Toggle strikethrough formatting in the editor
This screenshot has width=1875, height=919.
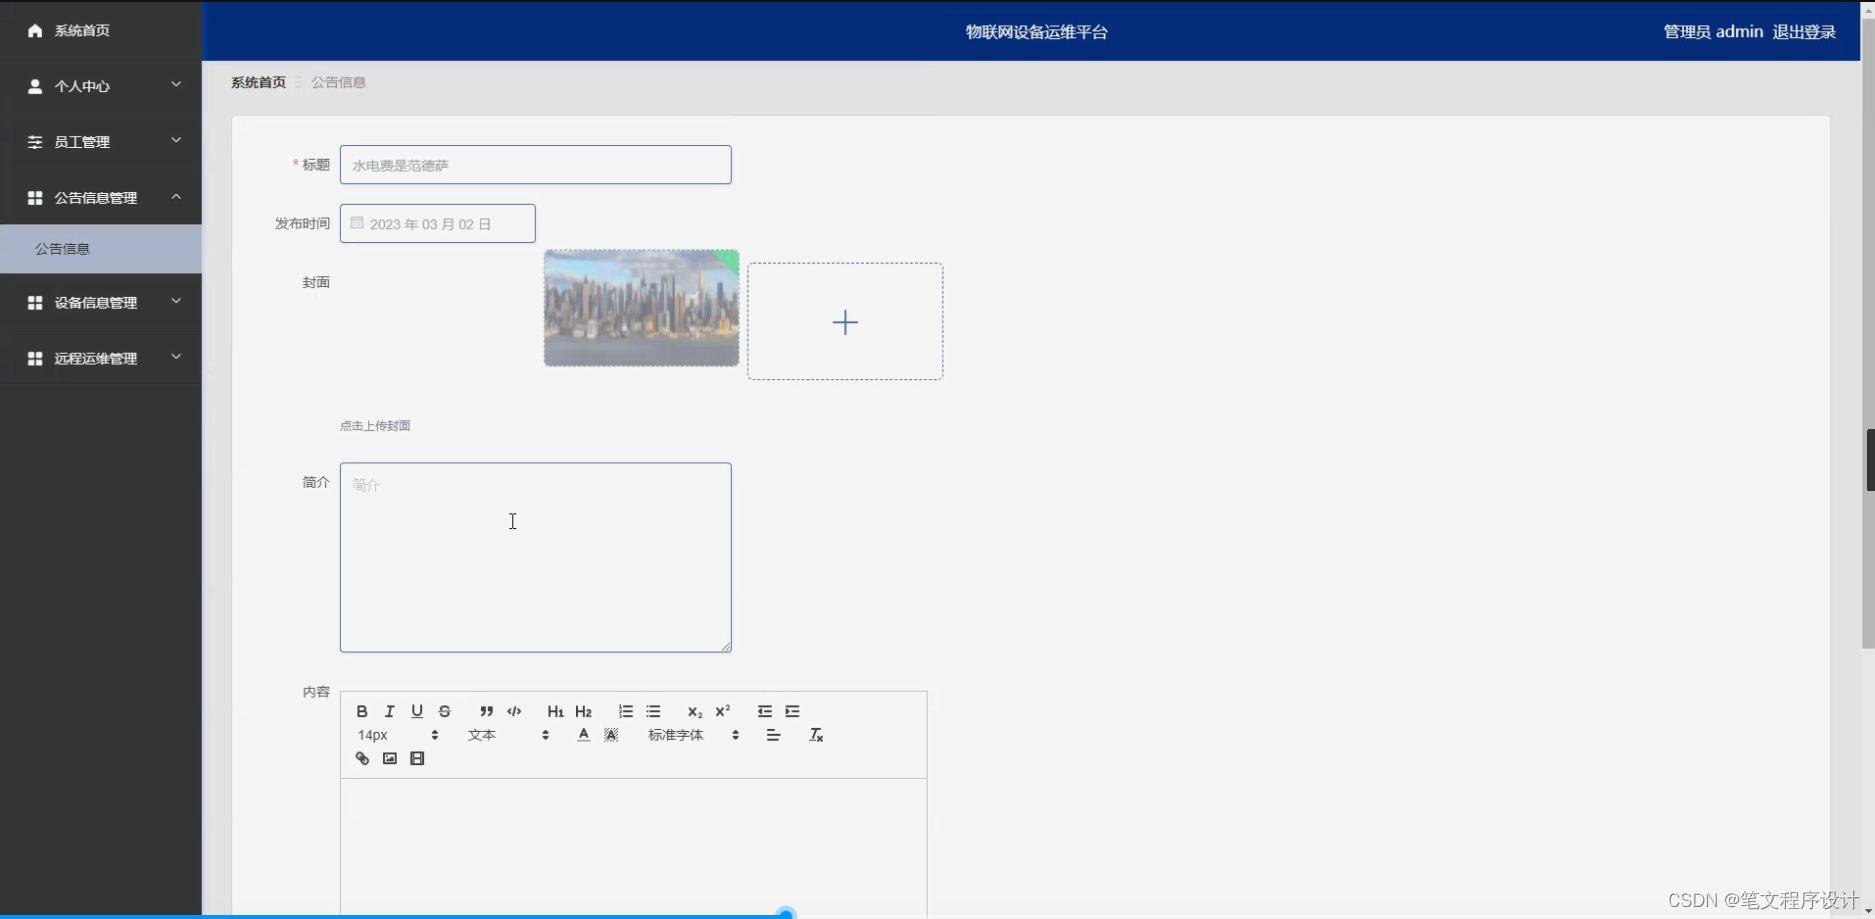(445, 711)
